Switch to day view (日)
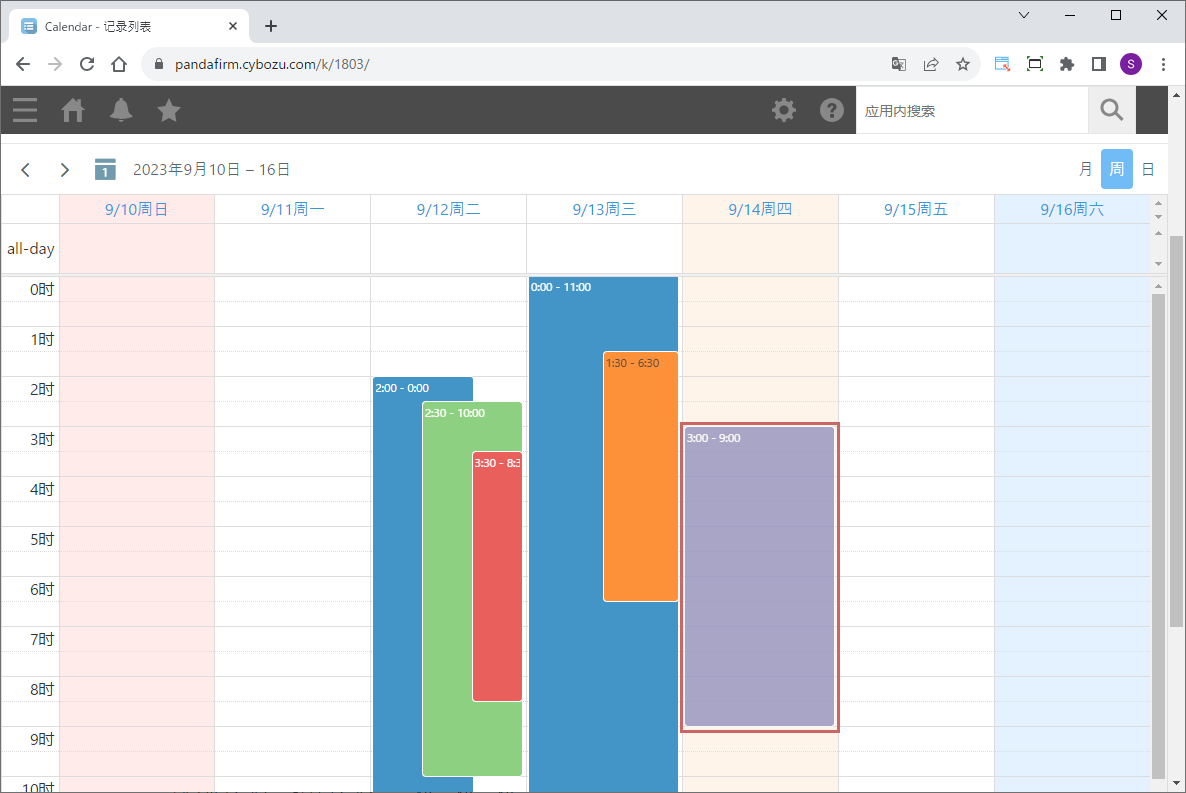 (x=1148, y=170)
